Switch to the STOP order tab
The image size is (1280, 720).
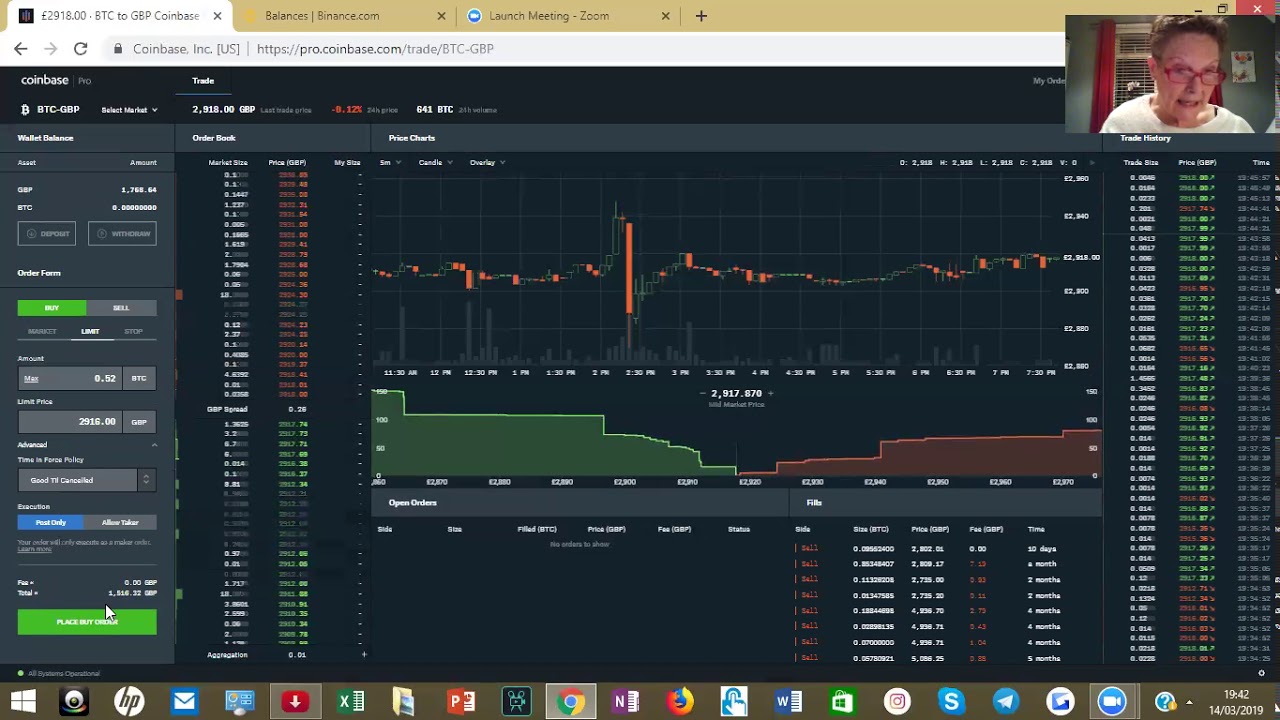point(133,331)
